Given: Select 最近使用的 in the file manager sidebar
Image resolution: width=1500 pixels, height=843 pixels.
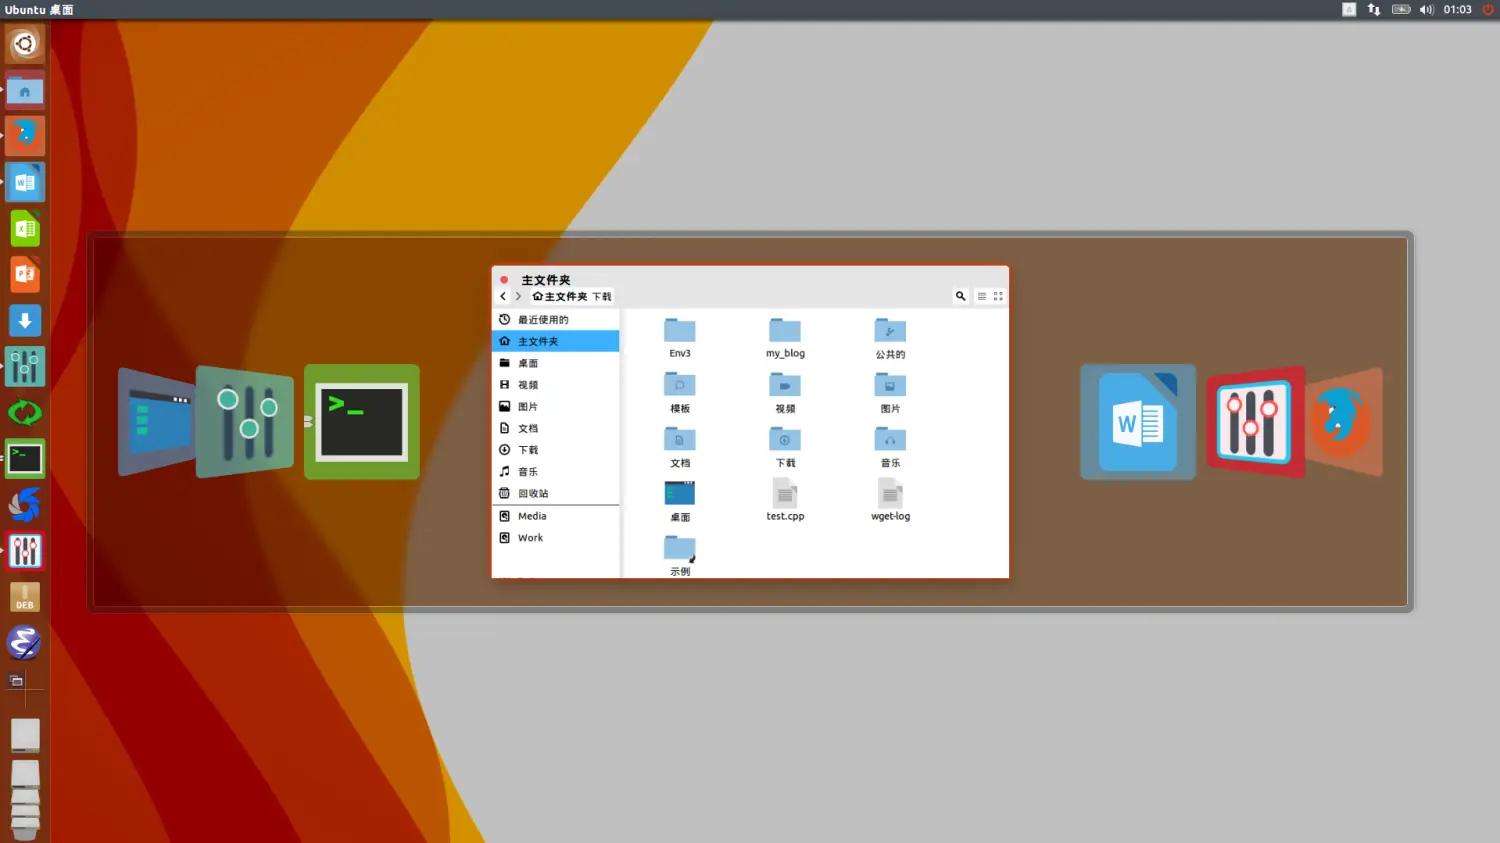Looking at the screenshot, I should coord(543,320).
